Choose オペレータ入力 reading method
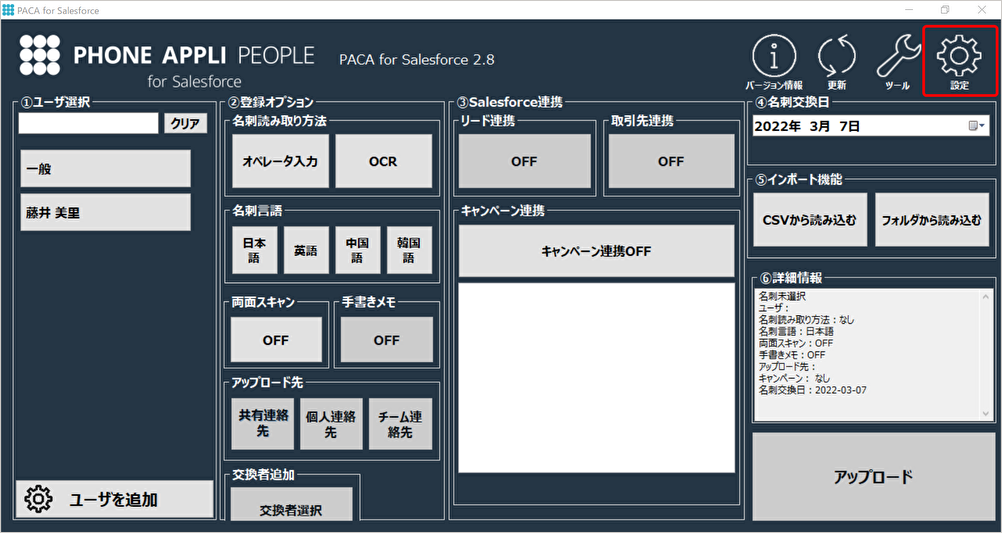 (280, 161)
